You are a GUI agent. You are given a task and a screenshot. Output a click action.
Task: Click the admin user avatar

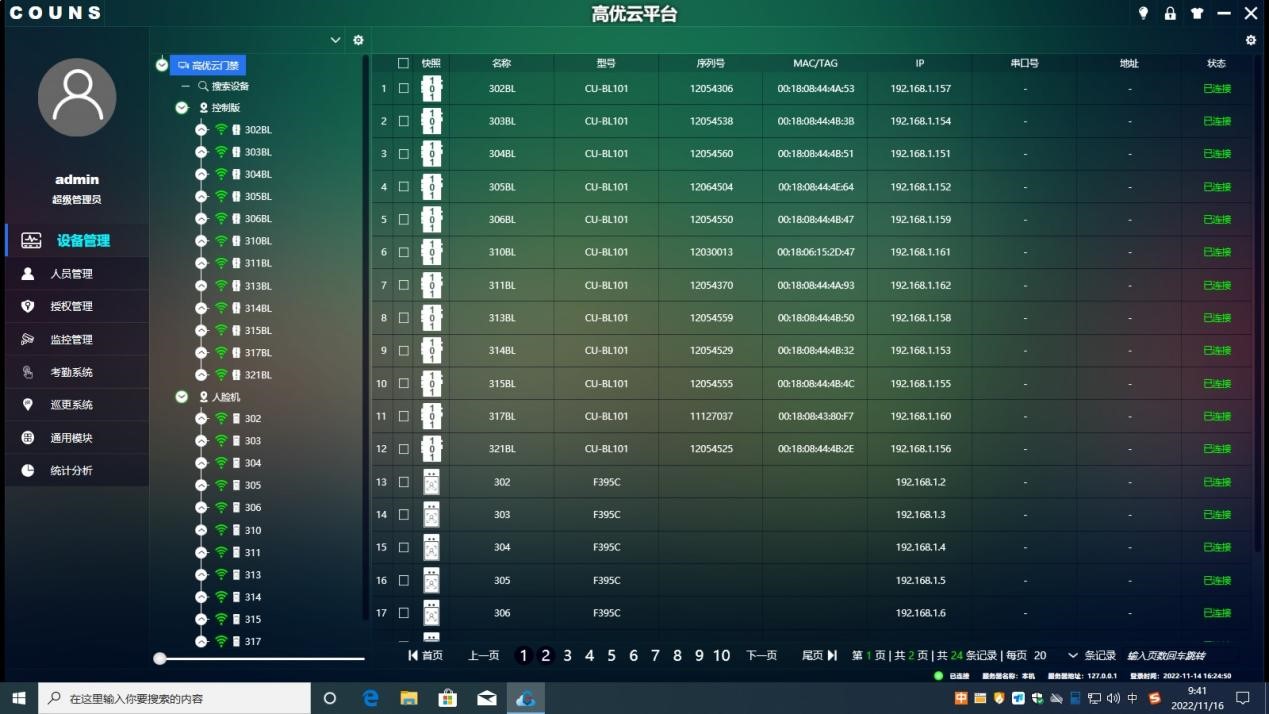pos(77,98)
